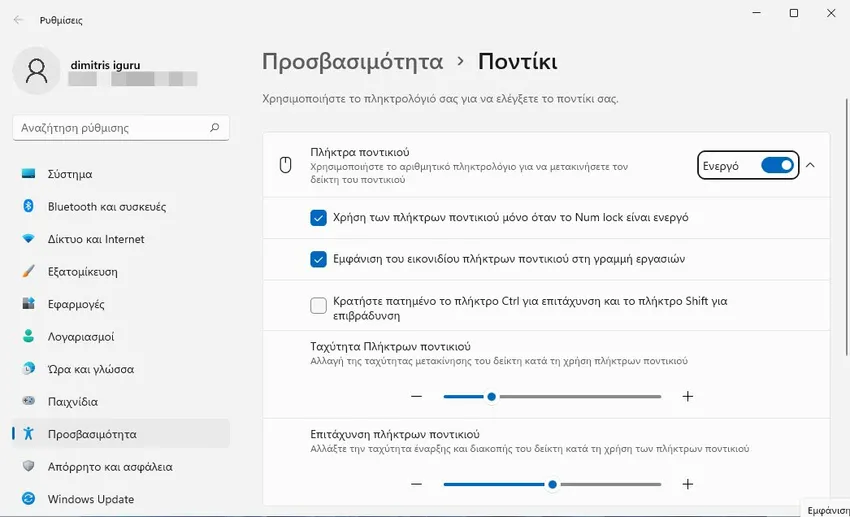Click the Ταχύτητα Πλήκτρων ποντικιού slider handle

(491, 397)
